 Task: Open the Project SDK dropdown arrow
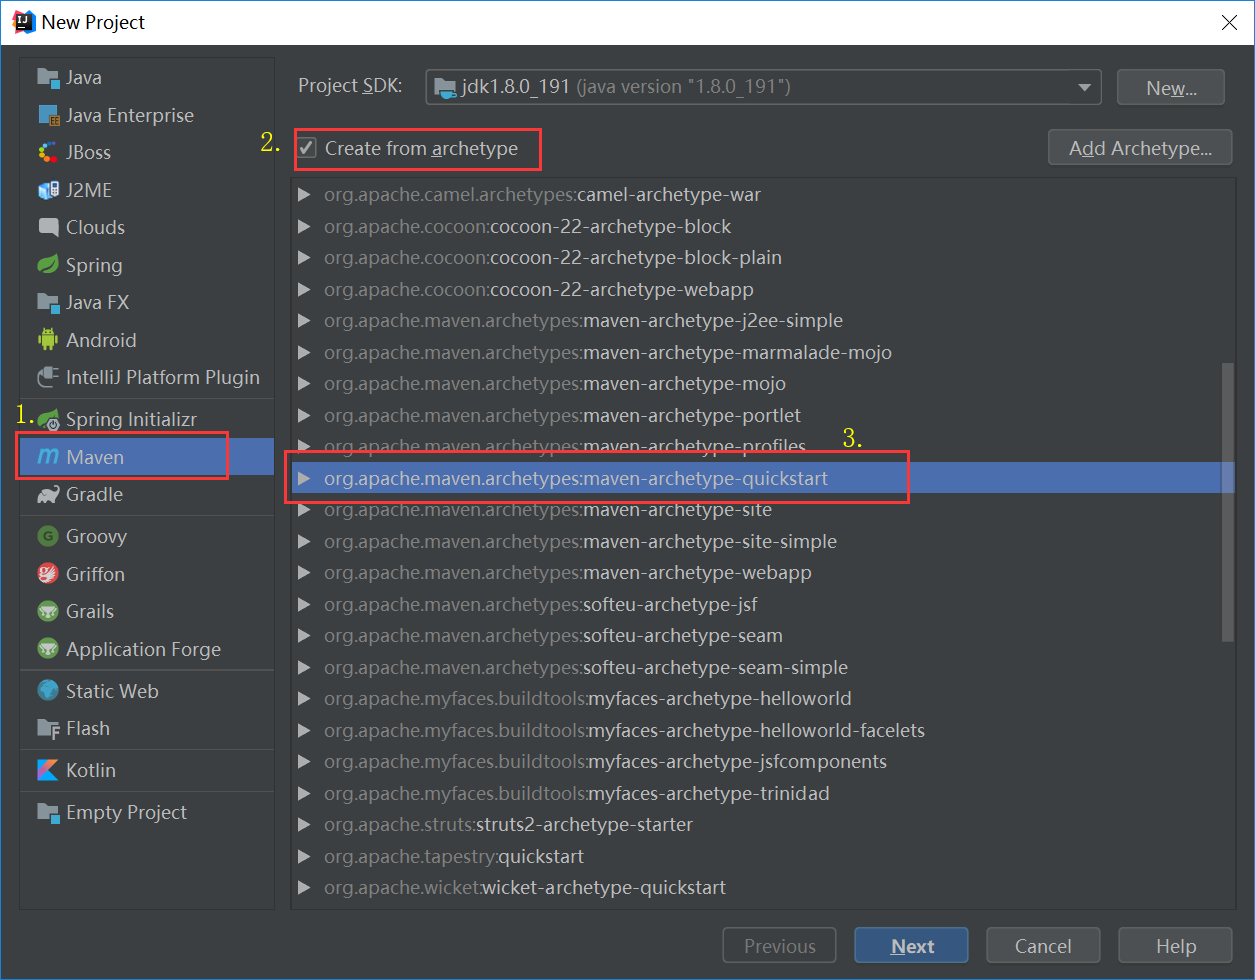[1085, 87]
